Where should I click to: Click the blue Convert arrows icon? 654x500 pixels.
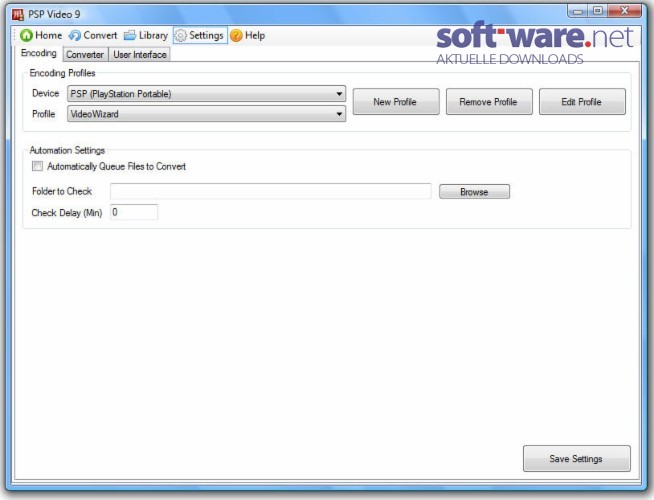click(75, 35)
